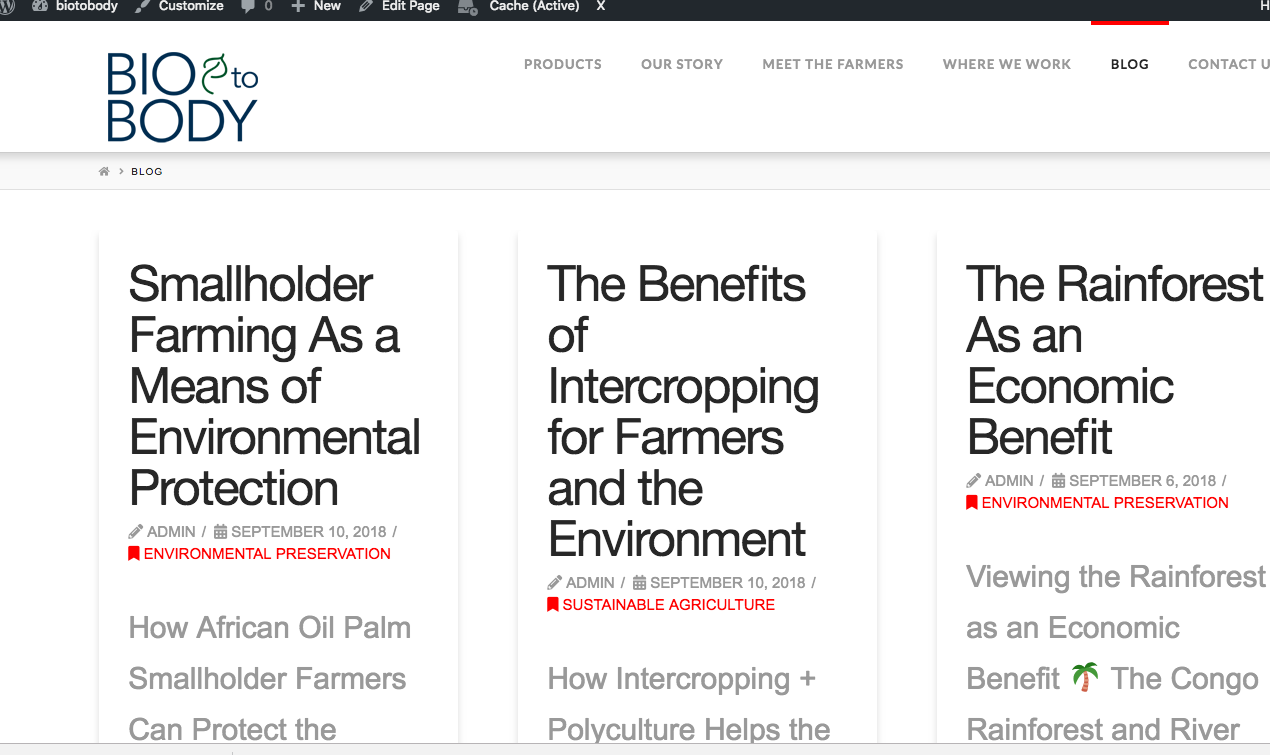Click the X in the admin bar
This screenshot has width=1270, height=755.
(601, 6)
